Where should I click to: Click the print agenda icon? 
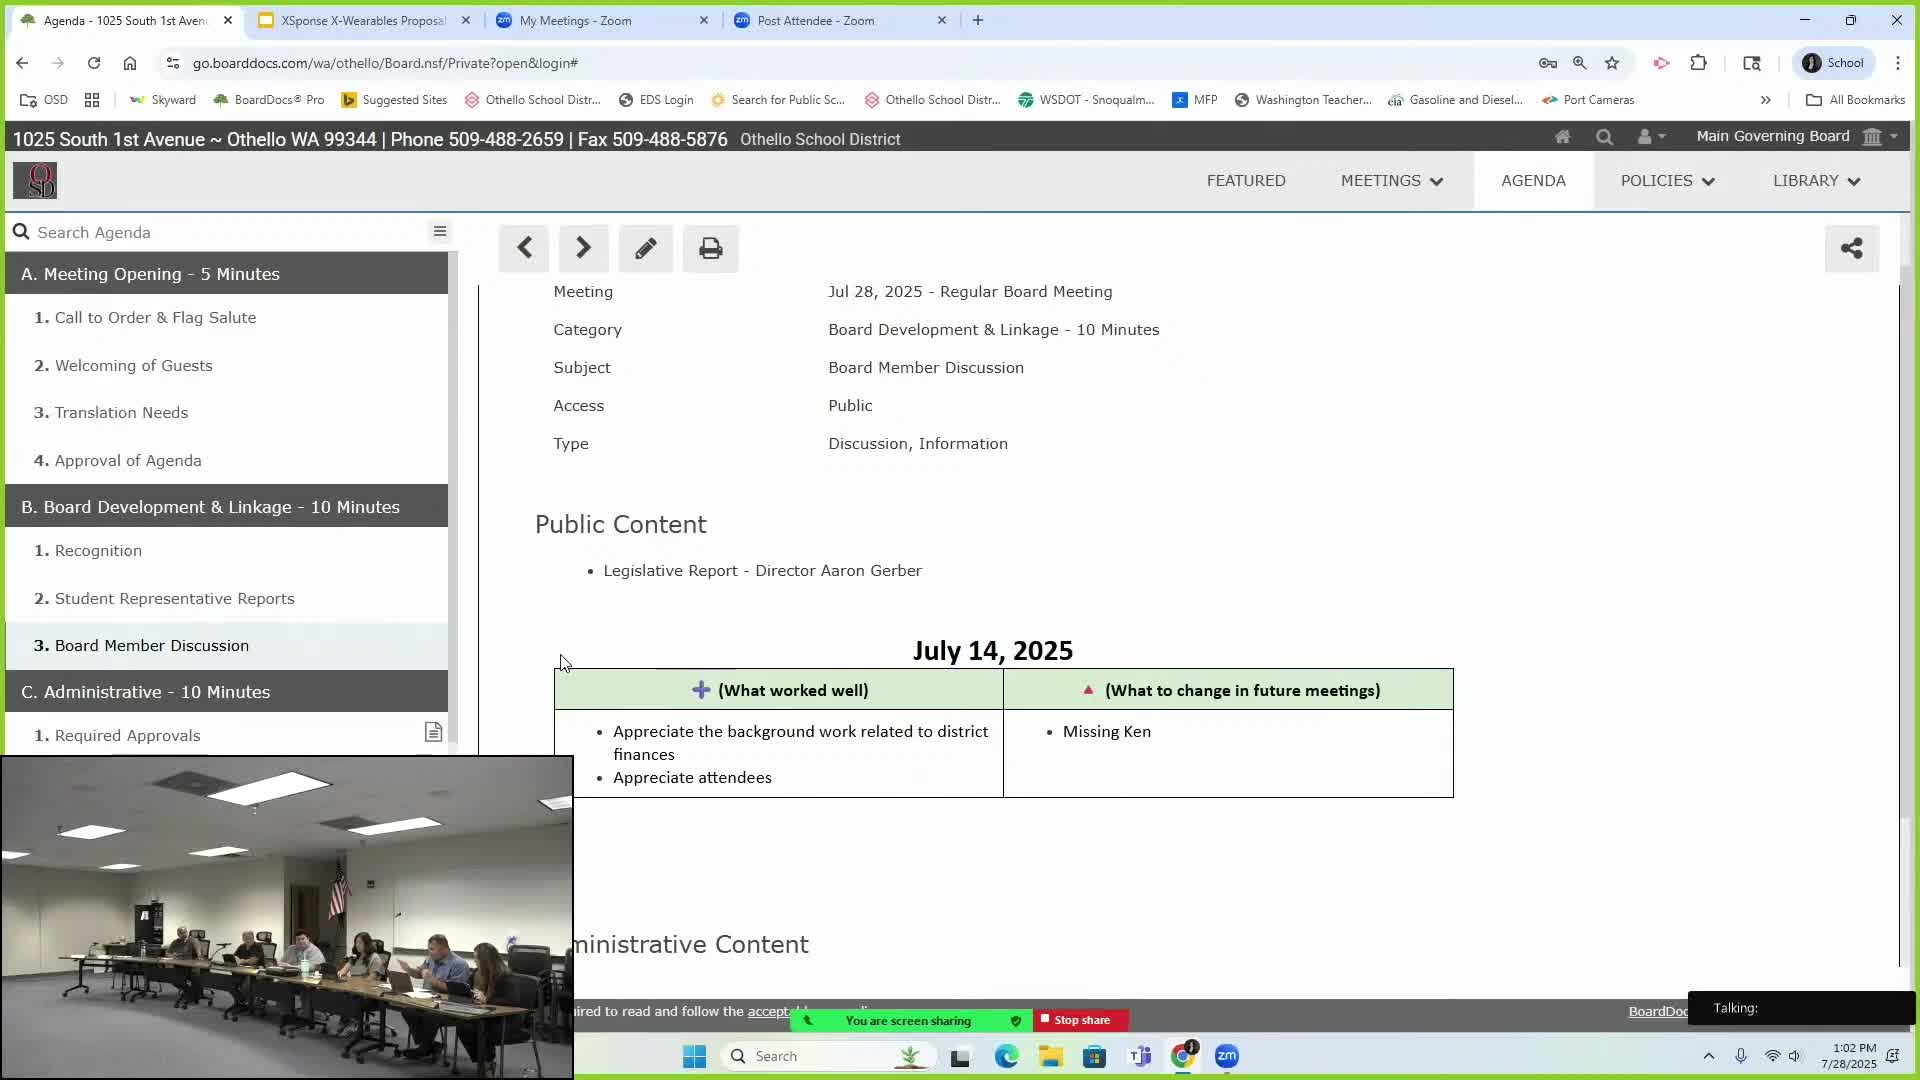coord(710,248)
